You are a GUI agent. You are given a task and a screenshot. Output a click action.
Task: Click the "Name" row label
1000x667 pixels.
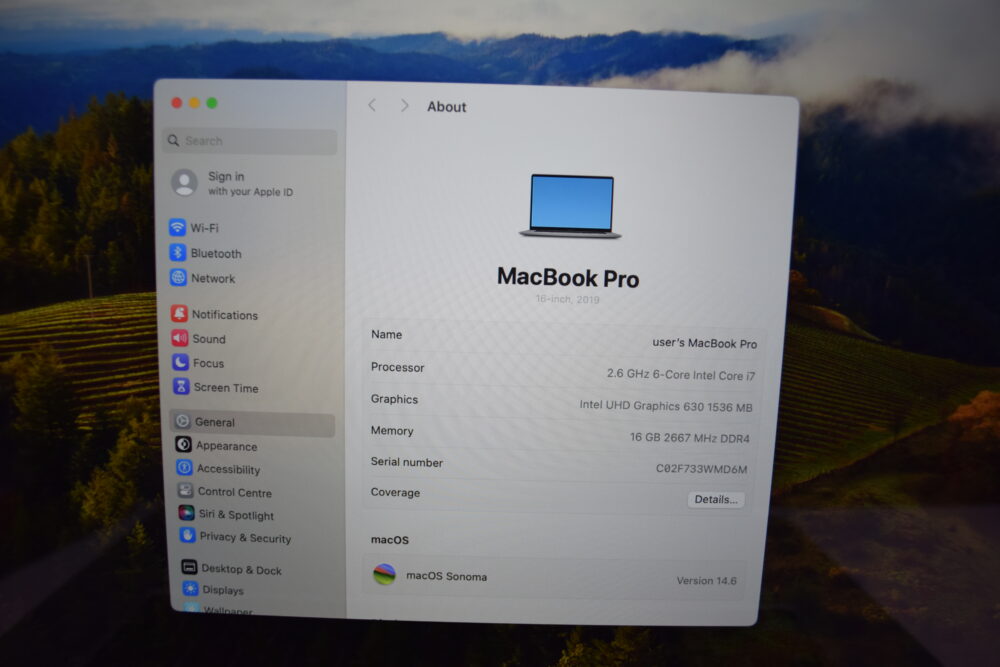(x=386, y=334)
